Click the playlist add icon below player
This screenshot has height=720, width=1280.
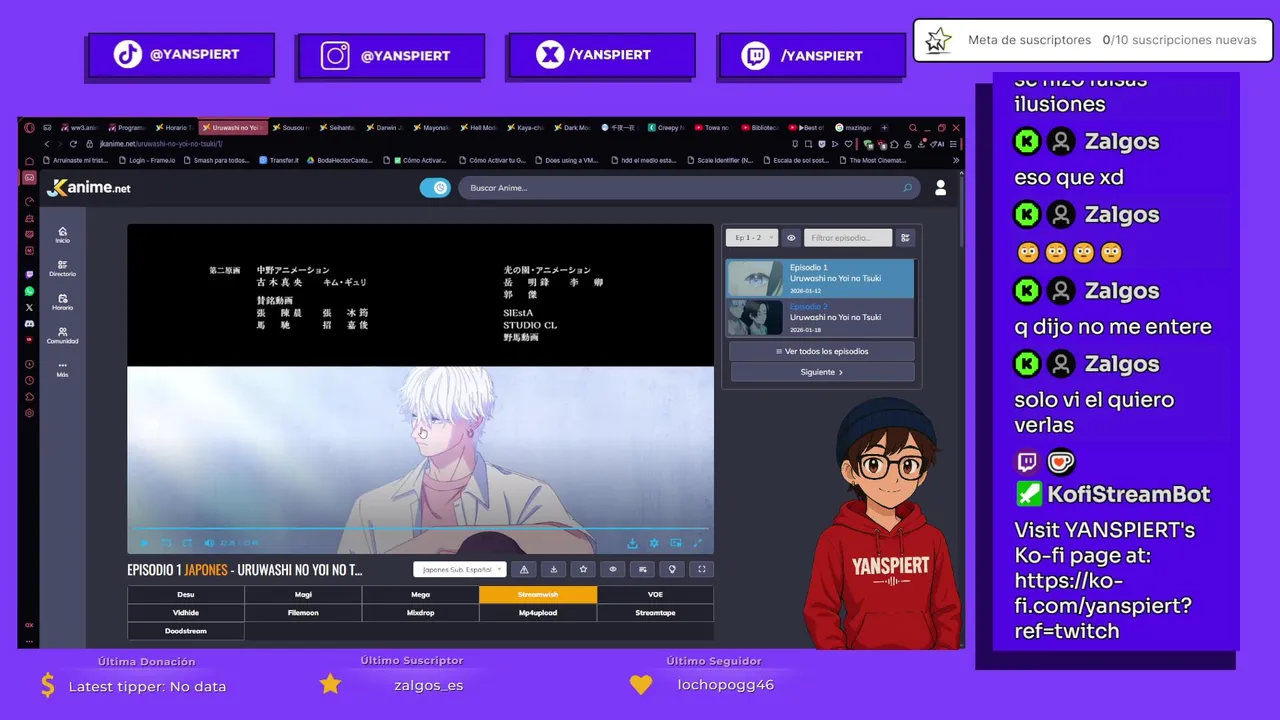[642, 569]
